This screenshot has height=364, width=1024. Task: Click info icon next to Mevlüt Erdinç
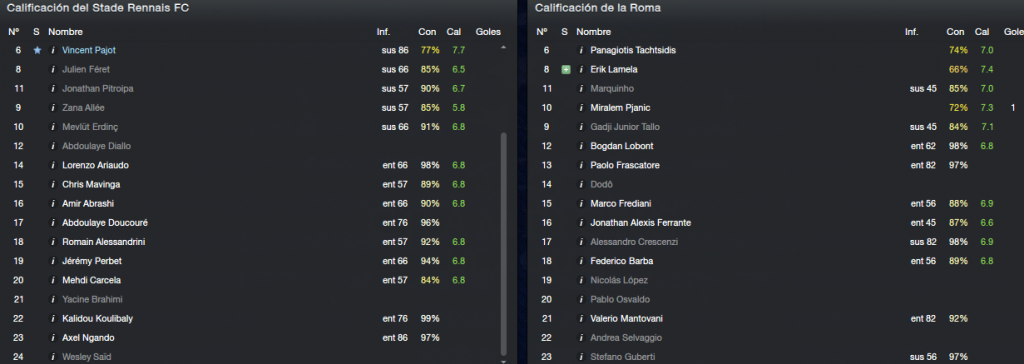[53, 127]
